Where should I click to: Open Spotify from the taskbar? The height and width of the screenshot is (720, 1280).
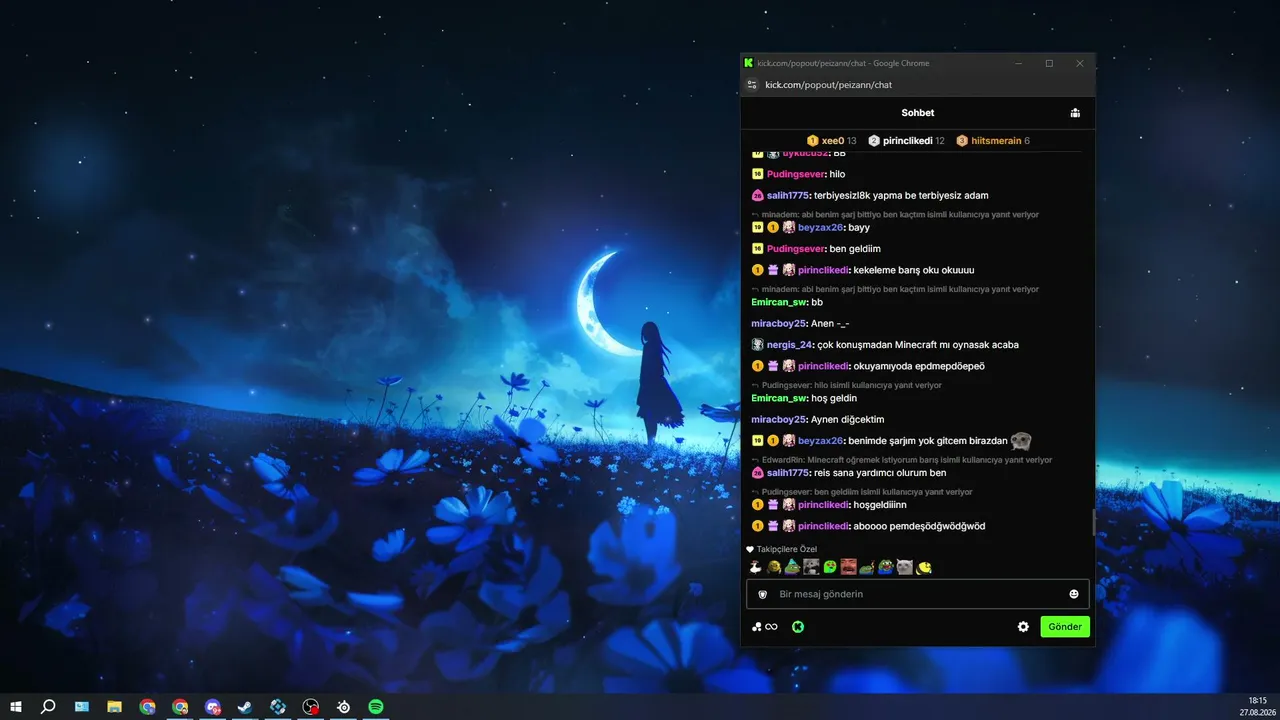(376, 707)
